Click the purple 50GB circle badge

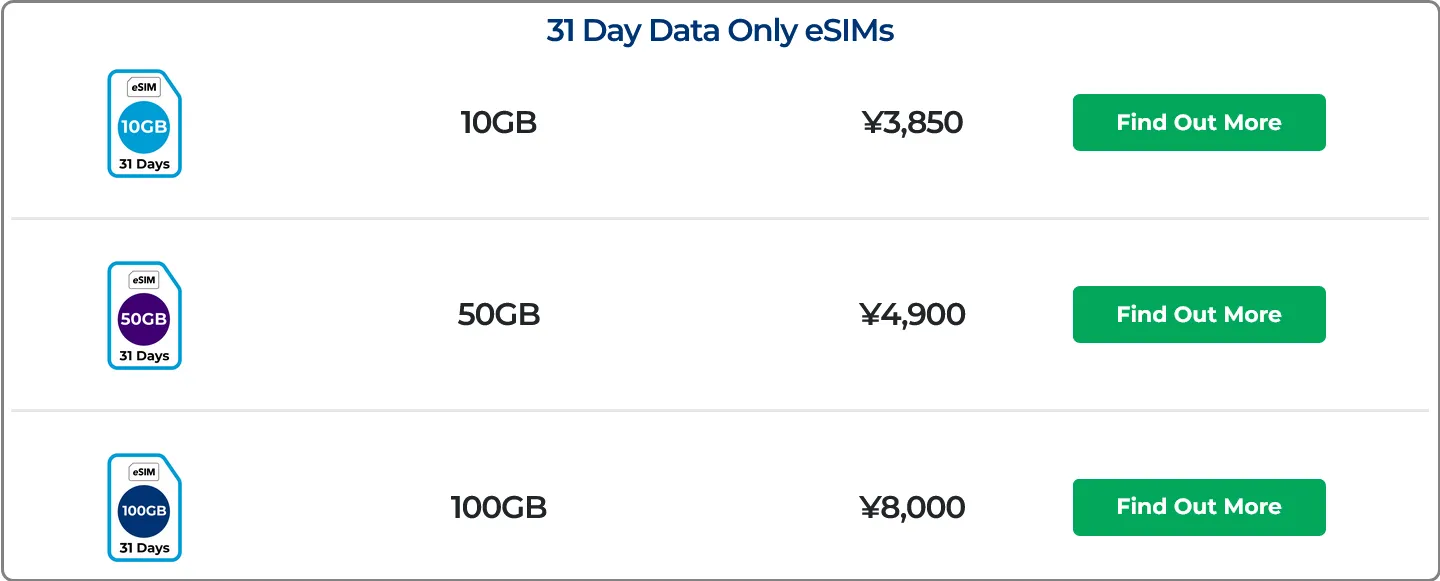(144, 319)
